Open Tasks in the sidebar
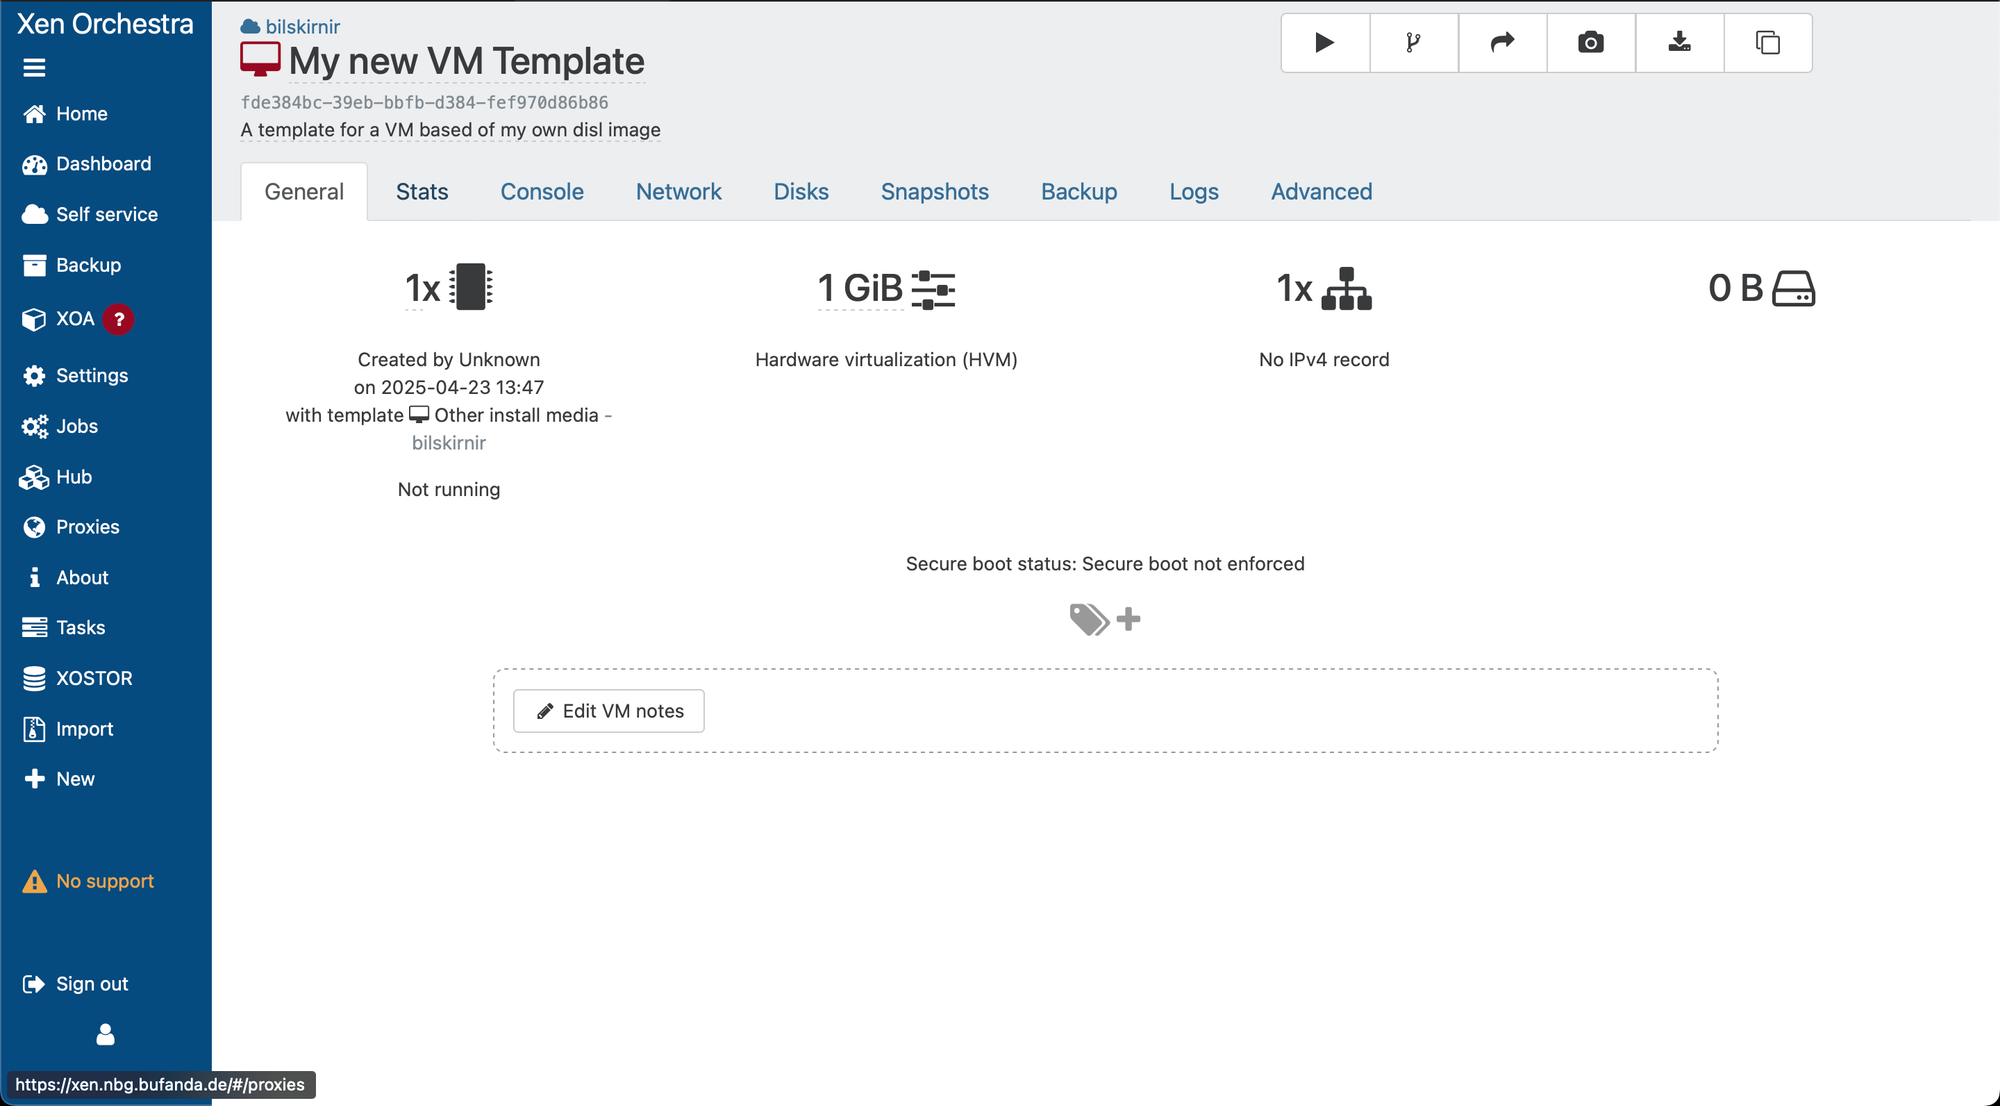 [x=106, y=628]
